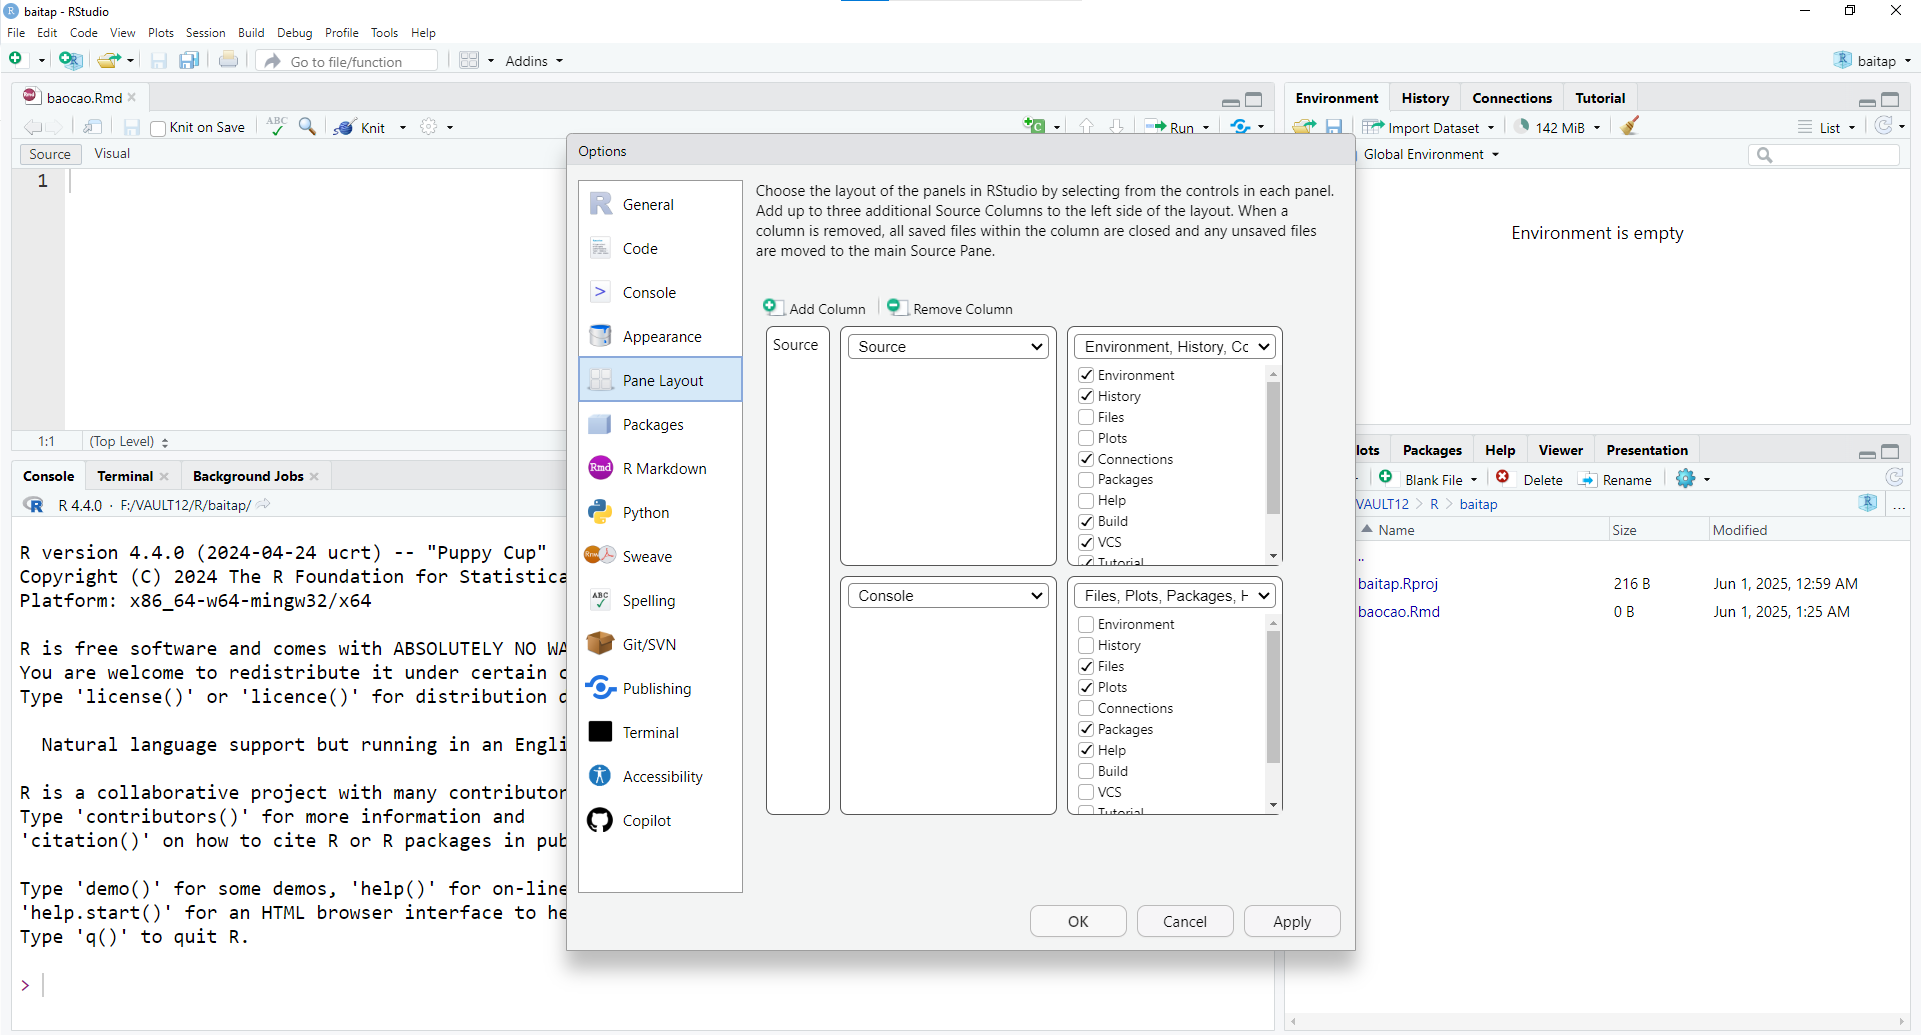Screen dimensions: 1921x1035
Task: Select Sweave options category
Action: click(x=660, y=556)
